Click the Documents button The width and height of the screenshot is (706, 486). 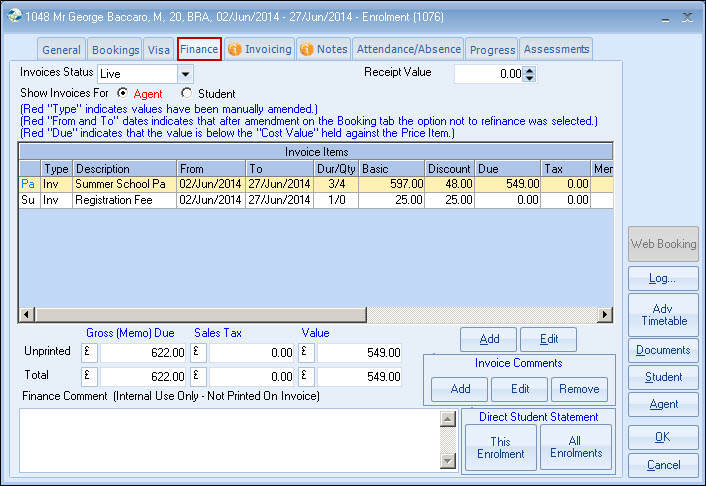click(x=663, y=350)
